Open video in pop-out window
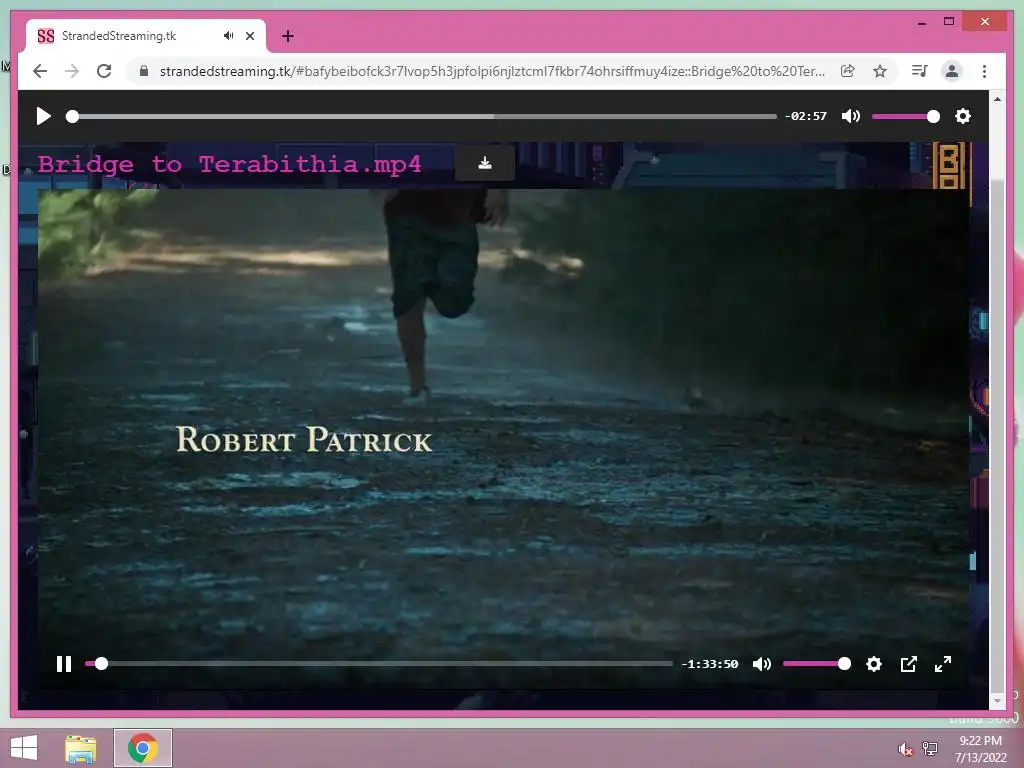The width and height of the screenshot is (1024, 768). tap(908, 664)
